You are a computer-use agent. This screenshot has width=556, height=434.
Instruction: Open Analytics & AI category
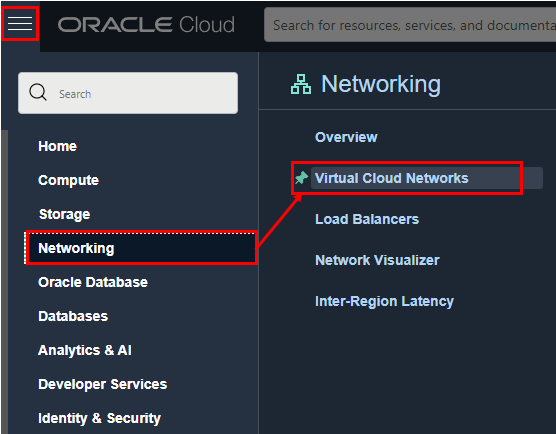tap(85, 350)
